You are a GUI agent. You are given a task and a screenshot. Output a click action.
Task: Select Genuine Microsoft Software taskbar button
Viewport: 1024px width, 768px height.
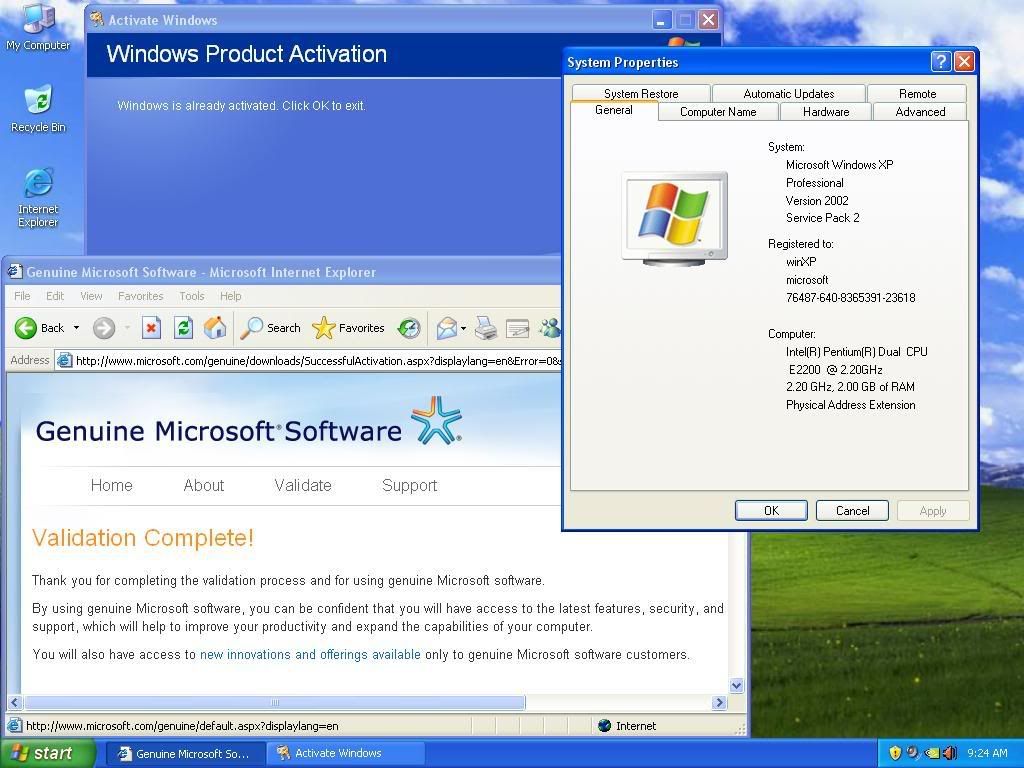click(x=185, y=754)
